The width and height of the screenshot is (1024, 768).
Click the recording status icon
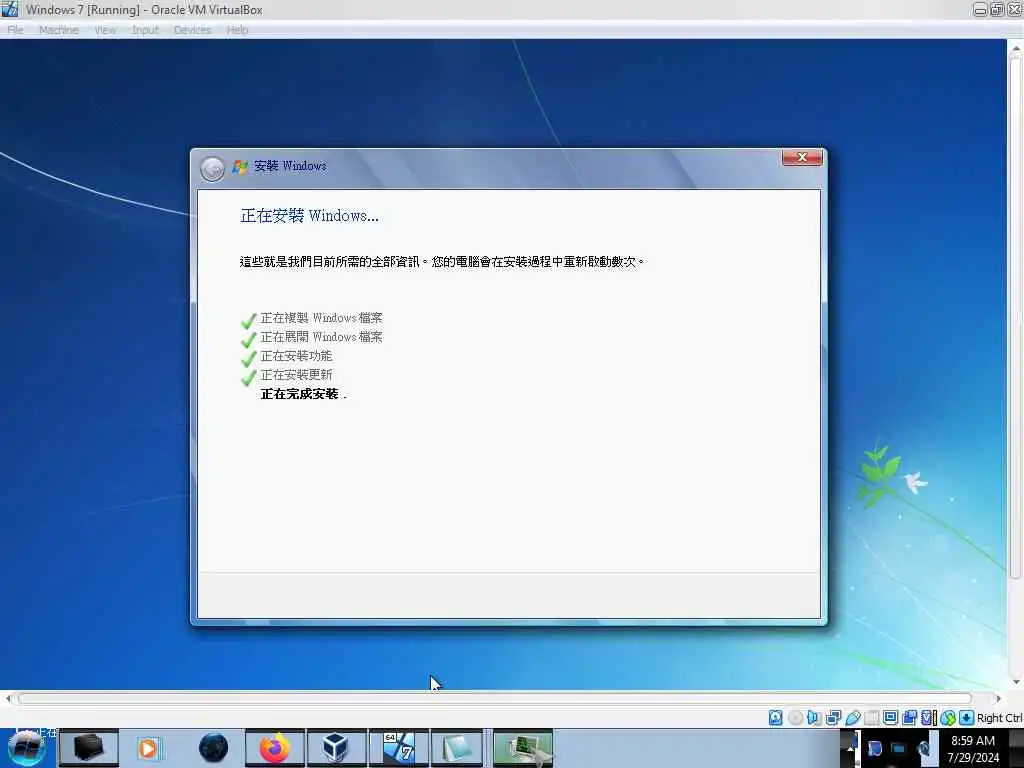pyautogui.click(x=909, y=718)
